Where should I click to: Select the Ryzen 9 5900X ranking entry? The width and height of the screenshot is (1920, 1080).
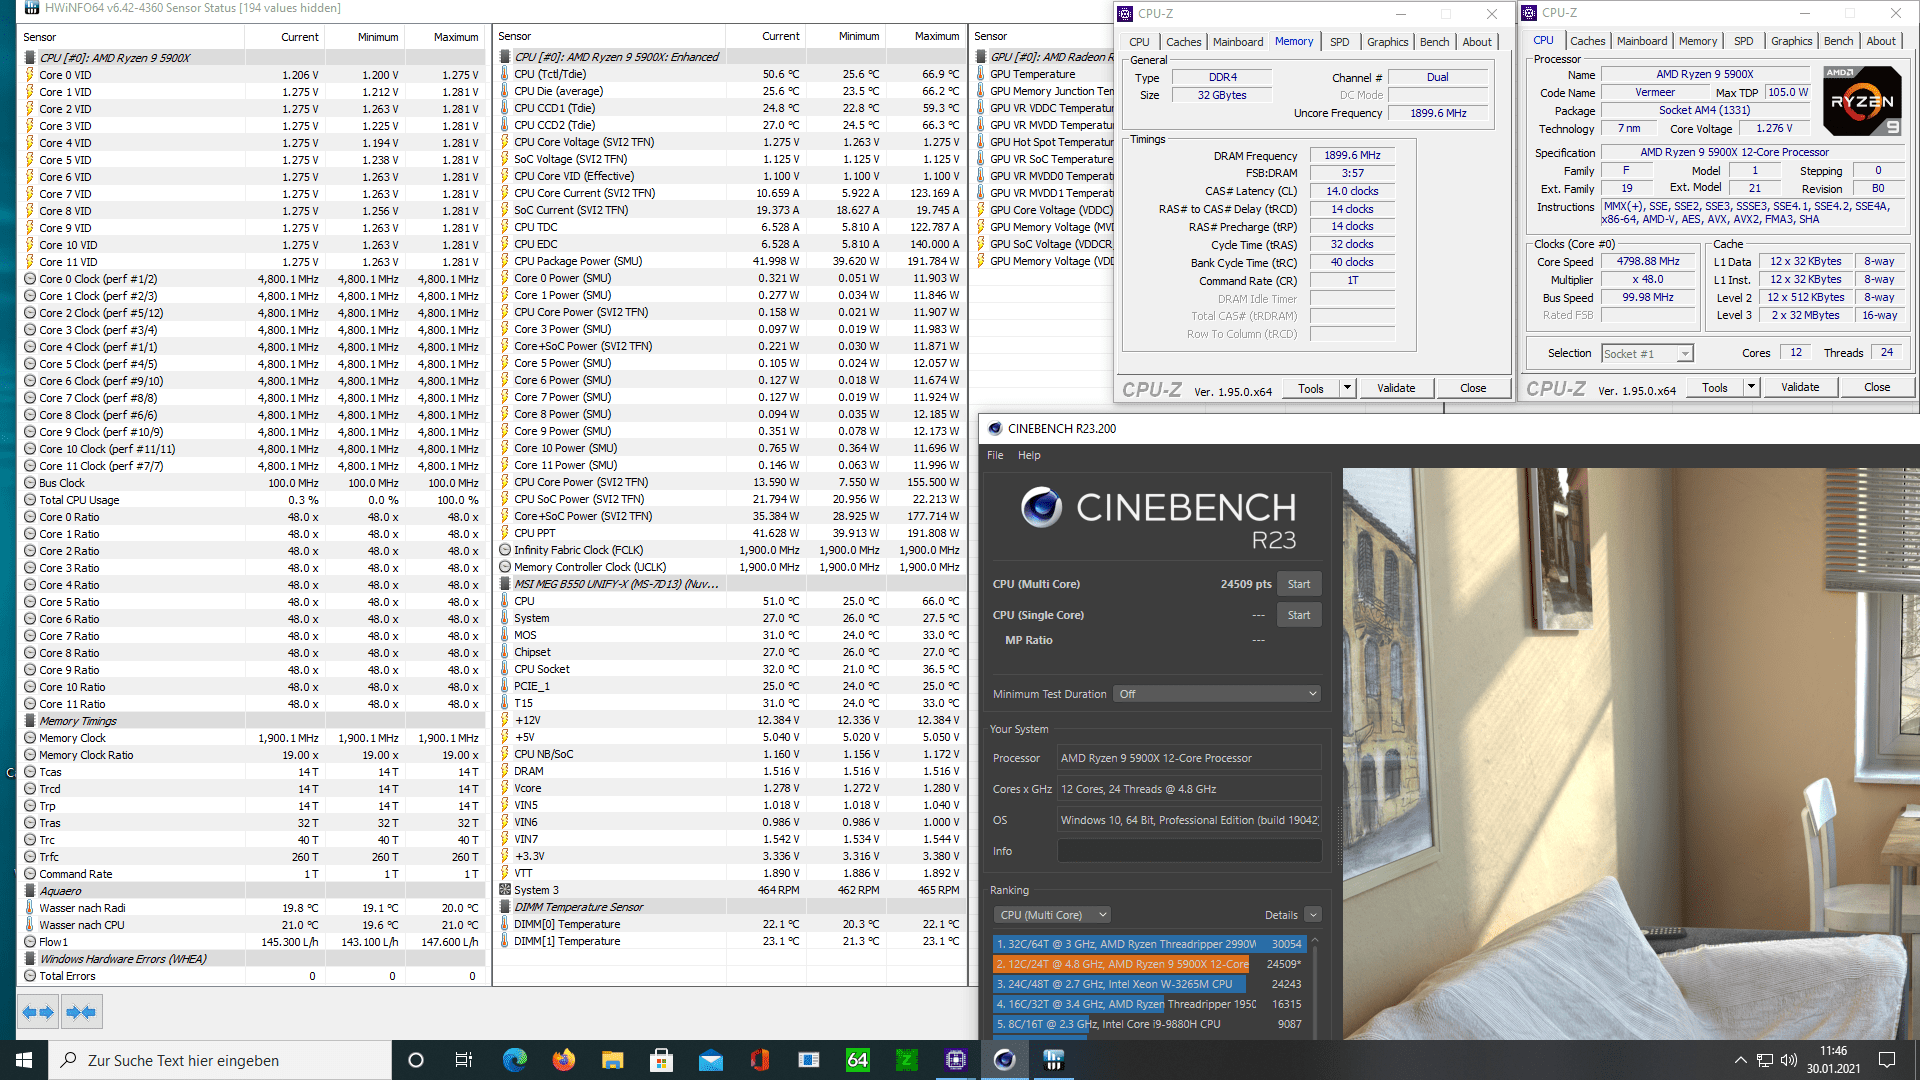(x=1149, y=964)
